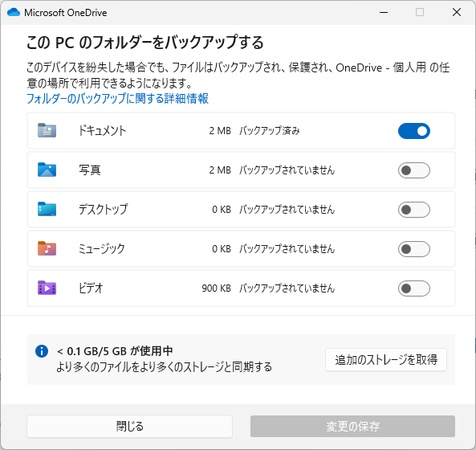This screenshot has width=476, height=450.
Task: Click the デスクトップ folder icon
Action: click(47, 209)
